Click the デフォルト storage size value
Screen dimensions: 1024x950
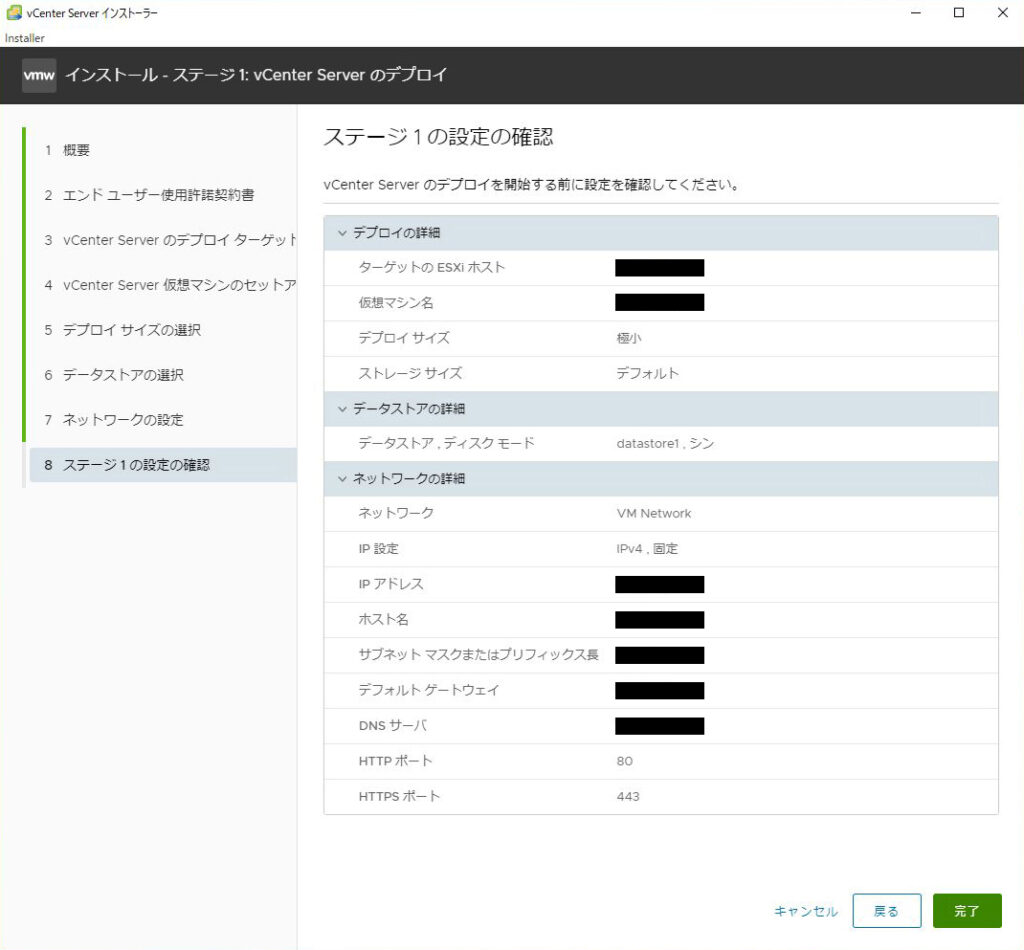point(648,373)
